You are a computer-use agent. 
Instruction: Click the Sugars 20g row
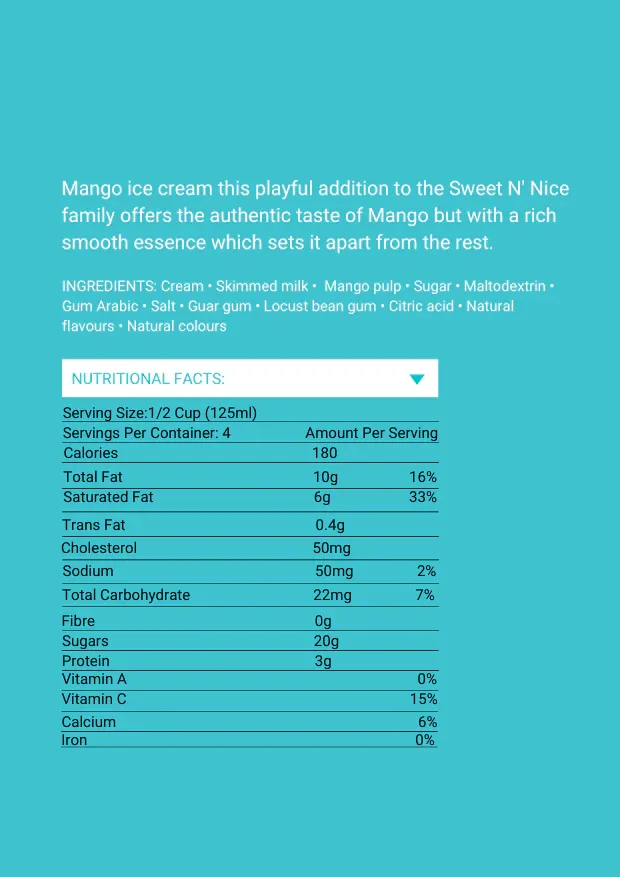coord(250,641)
